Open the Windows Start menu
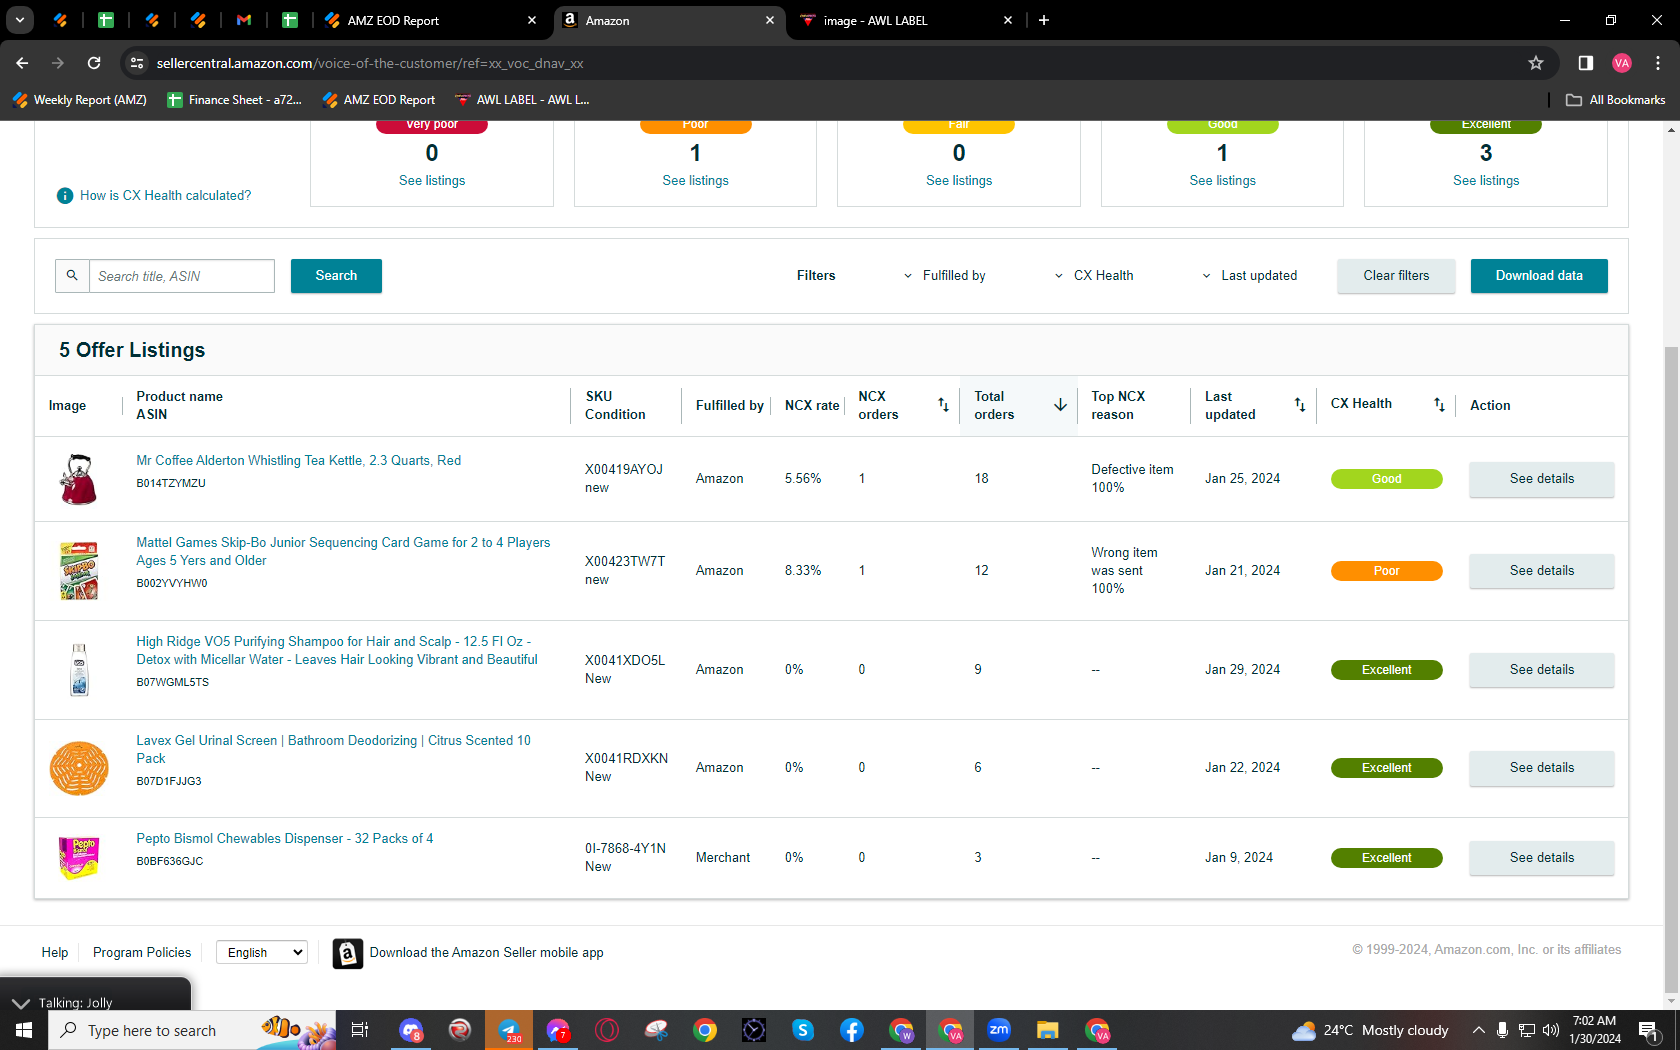 tap(24, 1030)
